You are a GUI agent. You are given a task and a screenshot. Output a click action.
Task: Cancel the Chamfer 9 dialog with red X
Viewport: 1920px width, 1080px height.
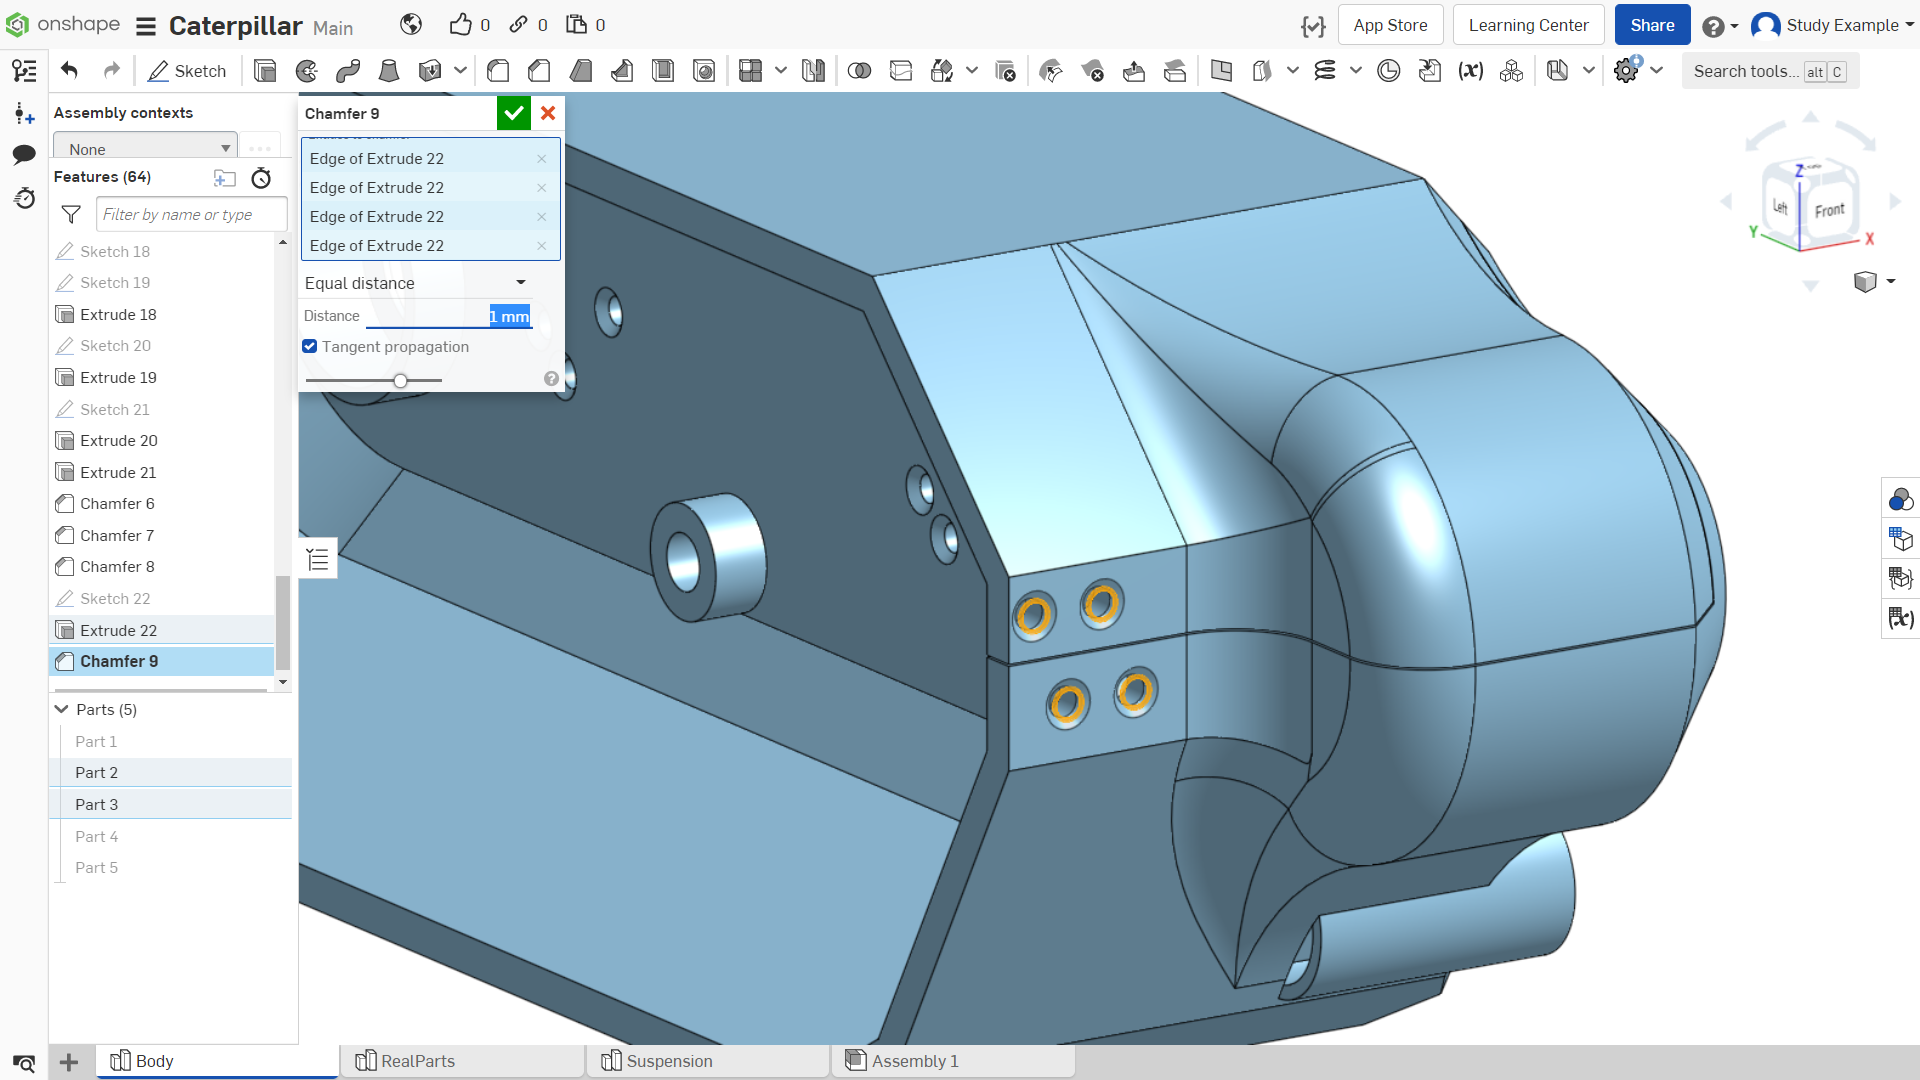[x=548, y=113]
